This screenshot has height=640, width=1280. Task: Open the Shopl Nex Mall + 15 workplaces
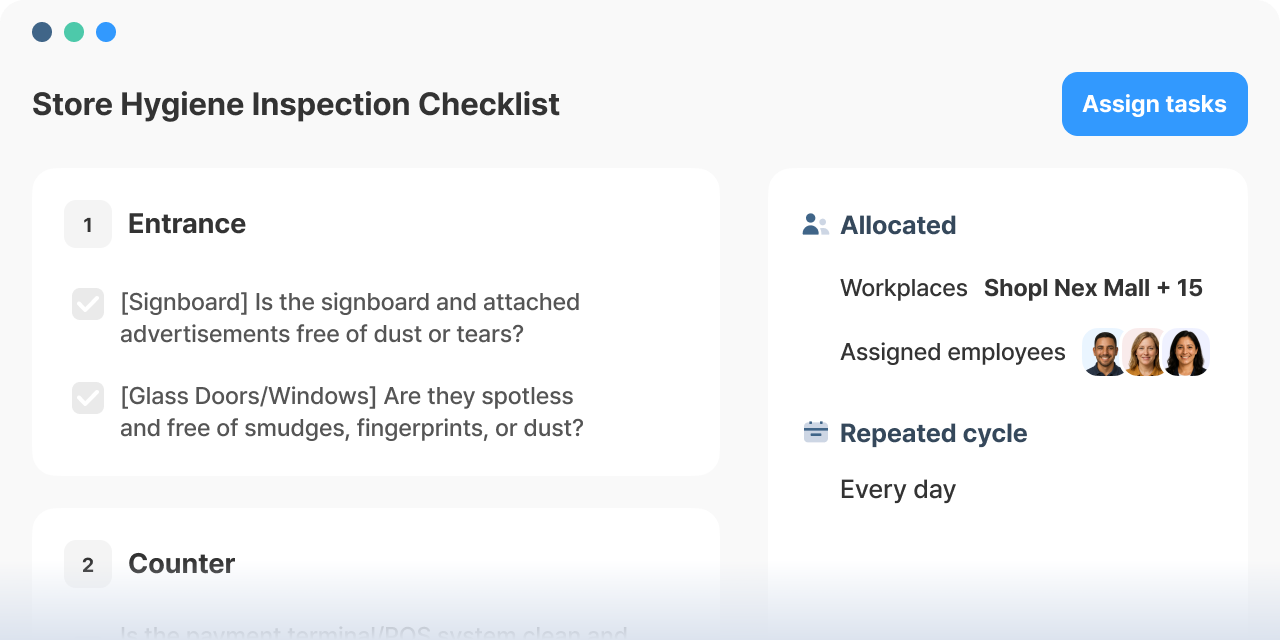pos(1093,288)
